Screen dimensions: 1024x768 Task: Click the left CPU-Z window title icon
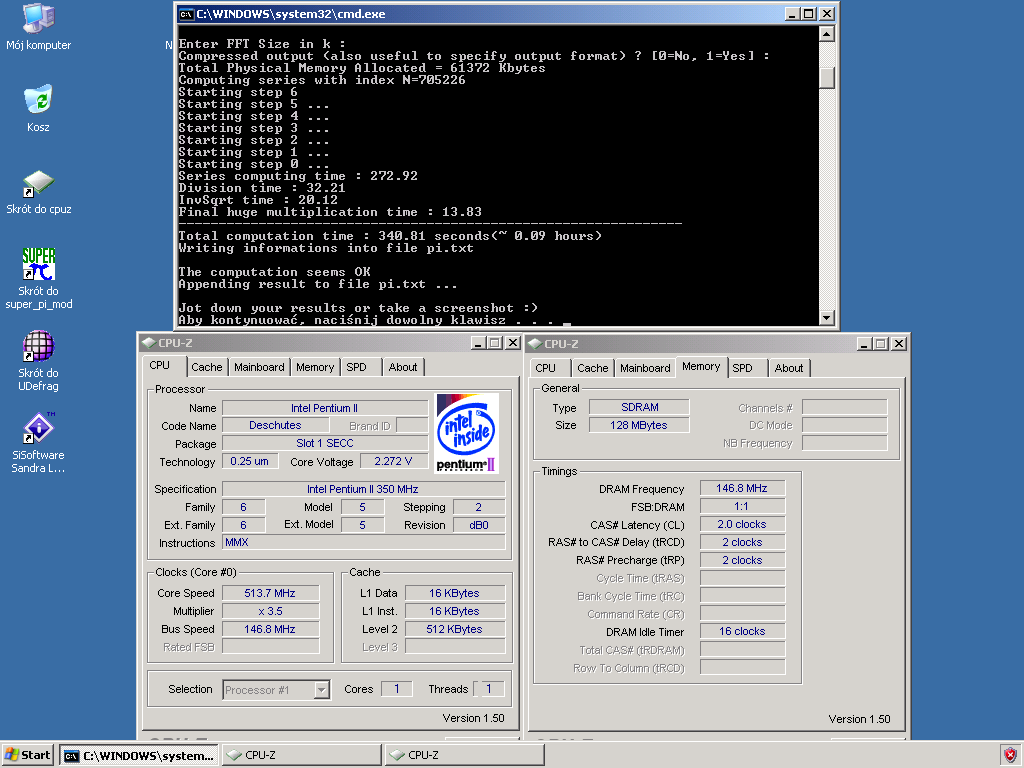[149, 343]
